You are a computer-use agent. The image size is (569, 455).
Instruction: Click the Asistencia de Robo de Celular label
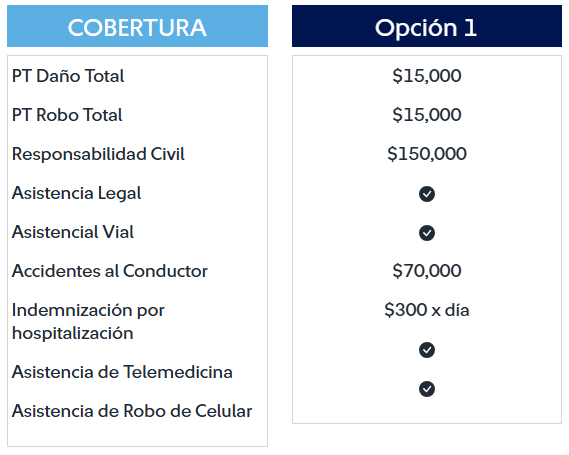(x=132, y=411)
